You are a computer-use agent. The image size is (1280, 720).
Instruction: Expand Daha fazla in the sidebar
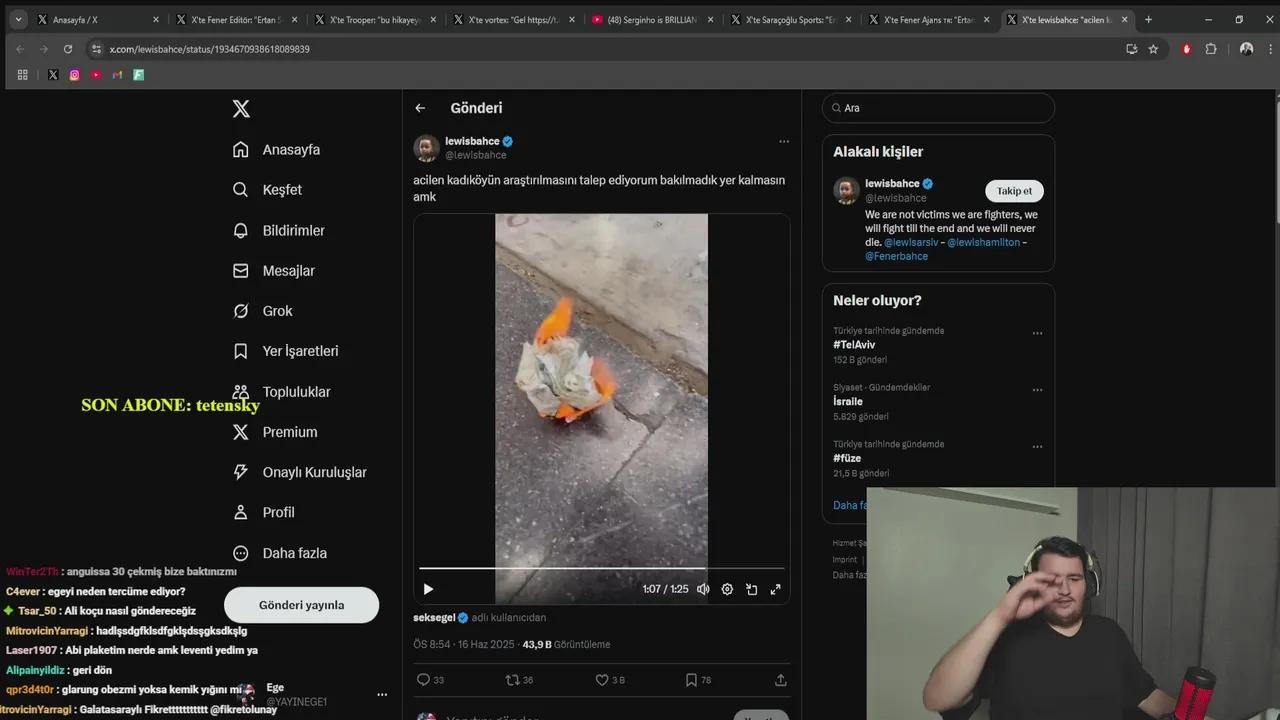(294, 552)
